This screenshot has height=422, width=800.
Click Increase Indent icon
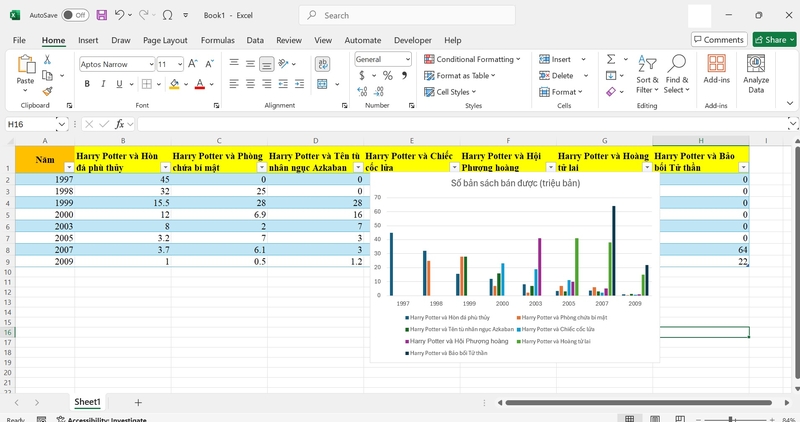(x=299, y=84)
